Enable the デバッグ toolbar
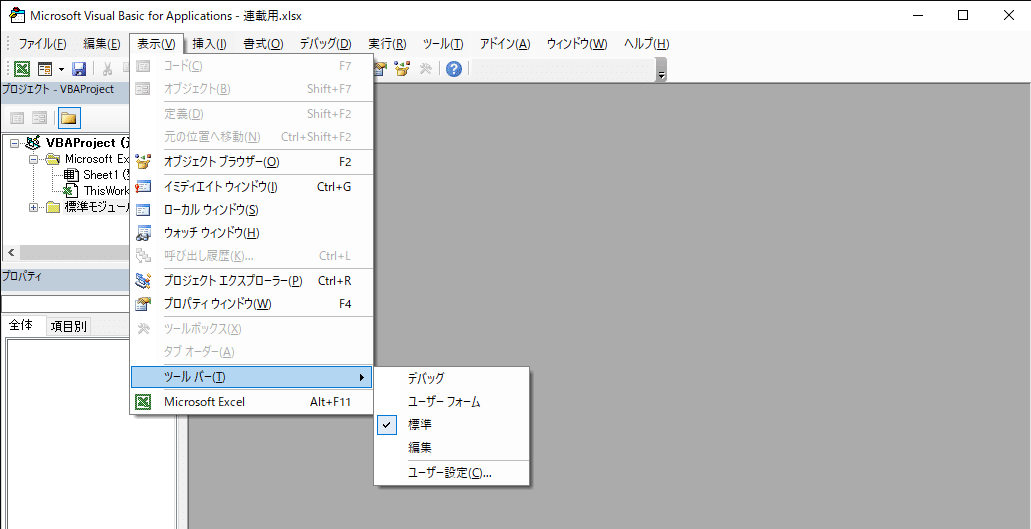This screenshot has height=529, width=1031. coord(452,379)
